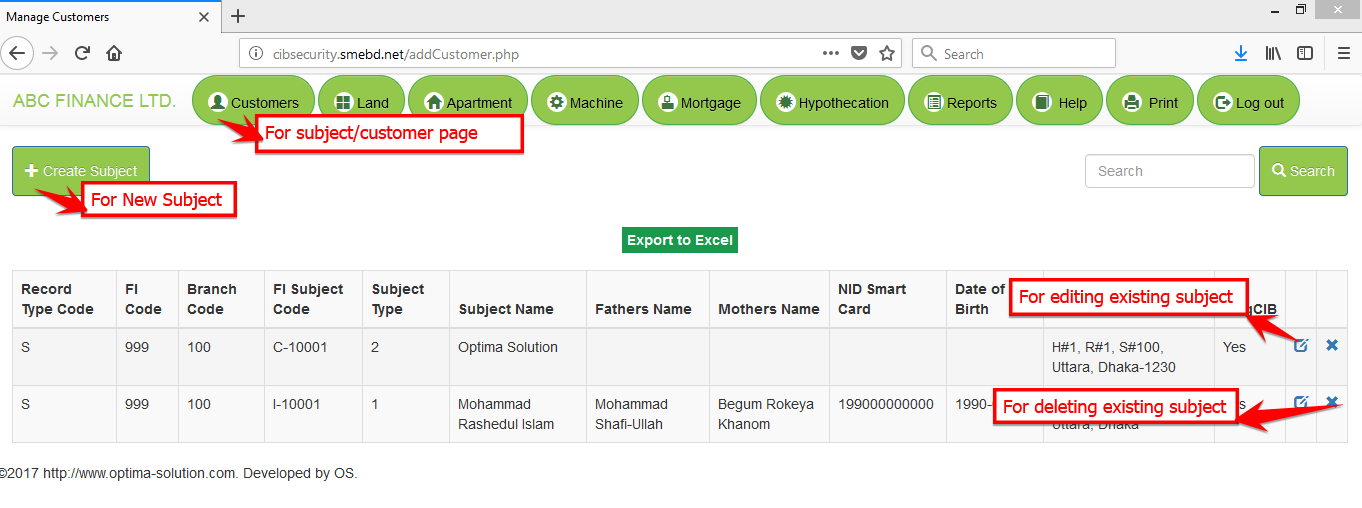Go to the browser home page
1362x508 pixels.
click(114, 54)
